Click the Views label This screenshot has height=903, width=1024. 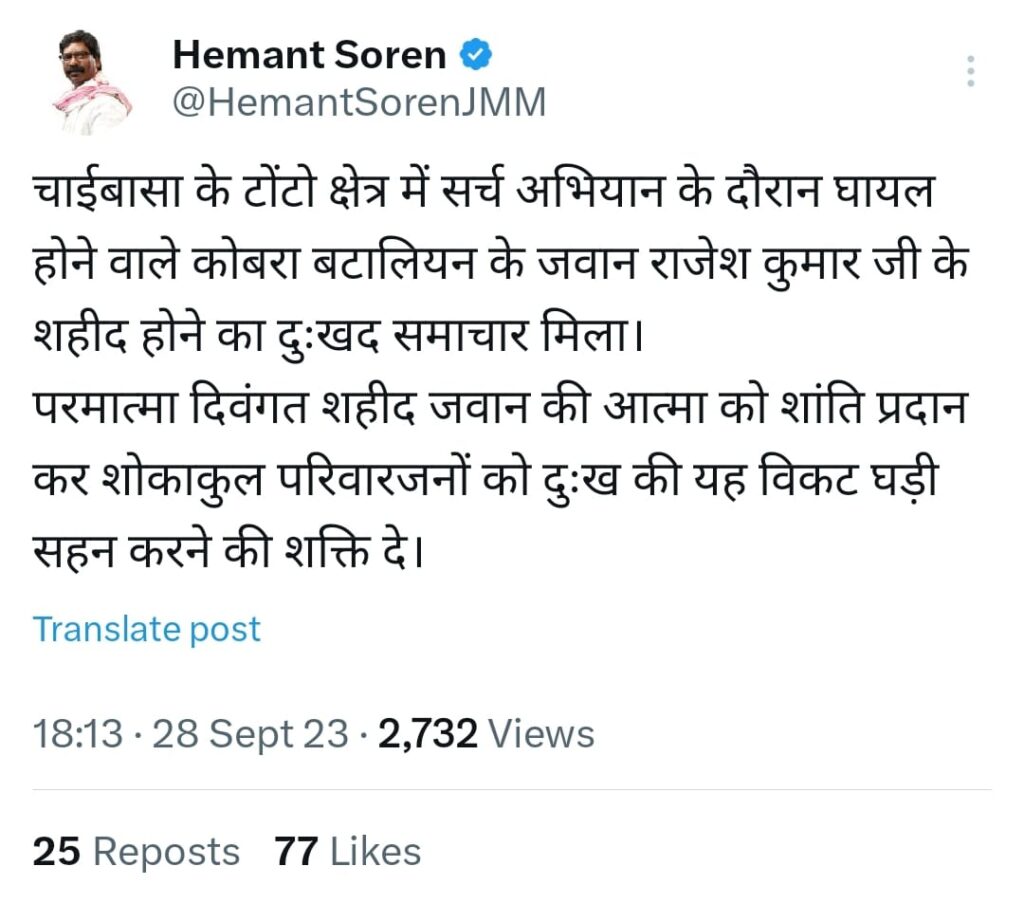click(544, 735)
